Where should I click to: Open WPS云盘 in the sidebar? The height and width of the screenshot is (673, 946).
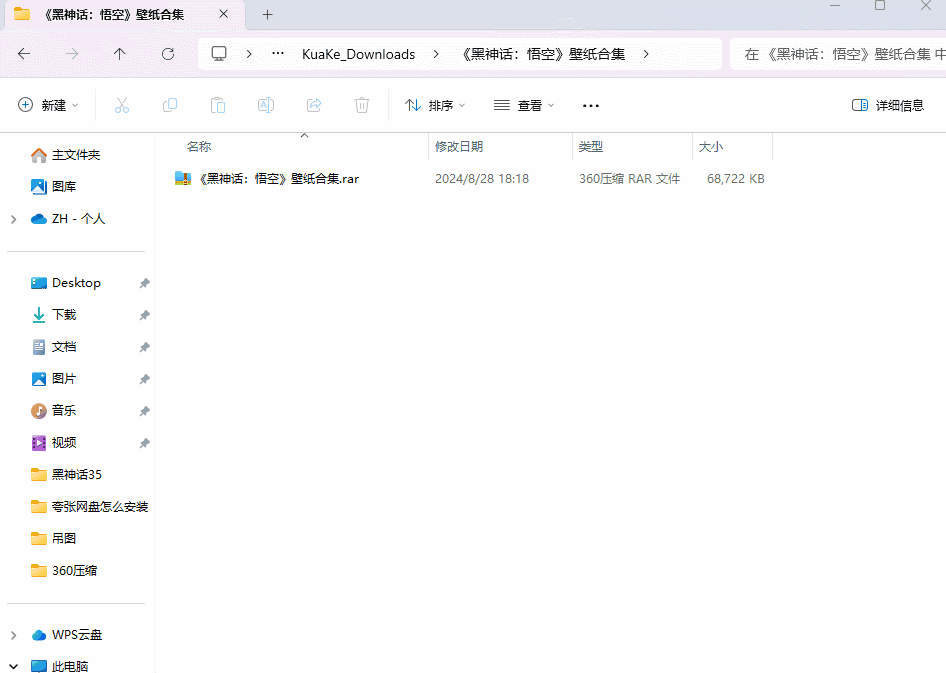[66, 635]
